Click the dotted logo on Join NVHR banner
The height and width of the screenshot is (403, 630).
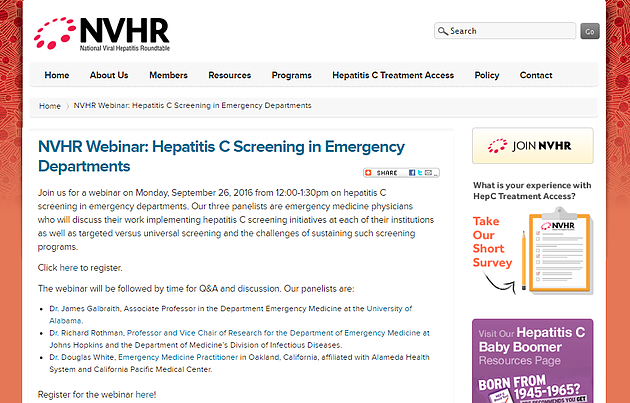498,146
